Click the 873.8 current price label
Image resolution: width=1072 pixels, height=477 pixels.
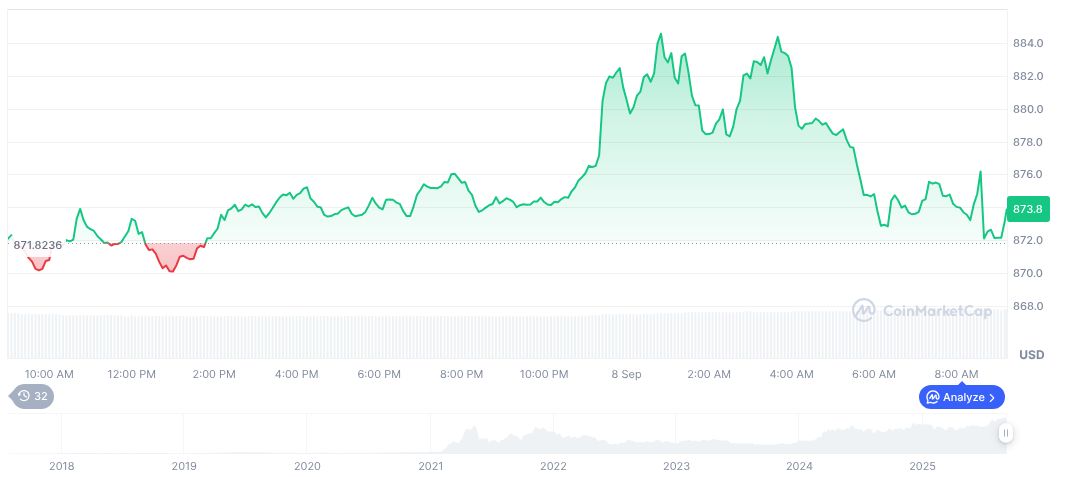tap(1028, 209)
